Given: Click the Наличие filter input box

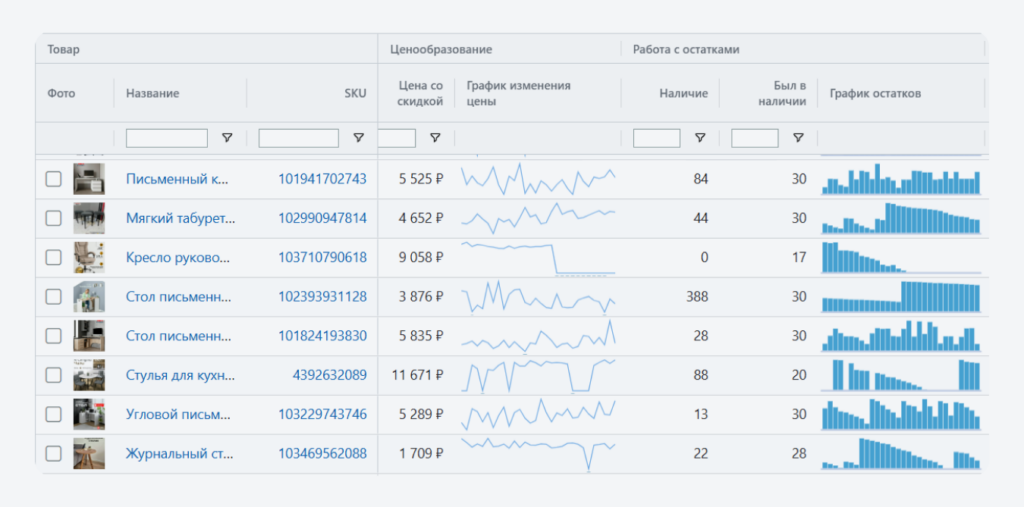Looking at the screenshot, I should click(656, 138).
